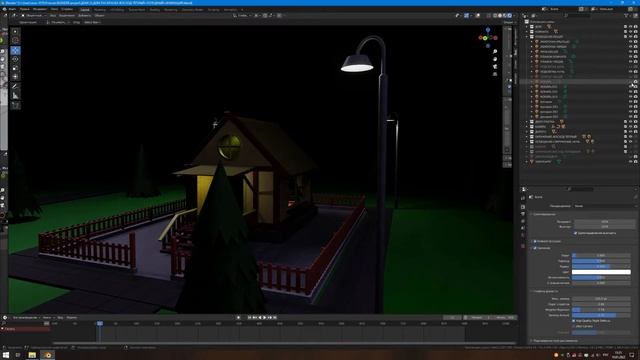The height and width of the screenshot is (360, 640).
Task: Toggle the Ambient Occlusion checkbox
Action: (535, 241)
